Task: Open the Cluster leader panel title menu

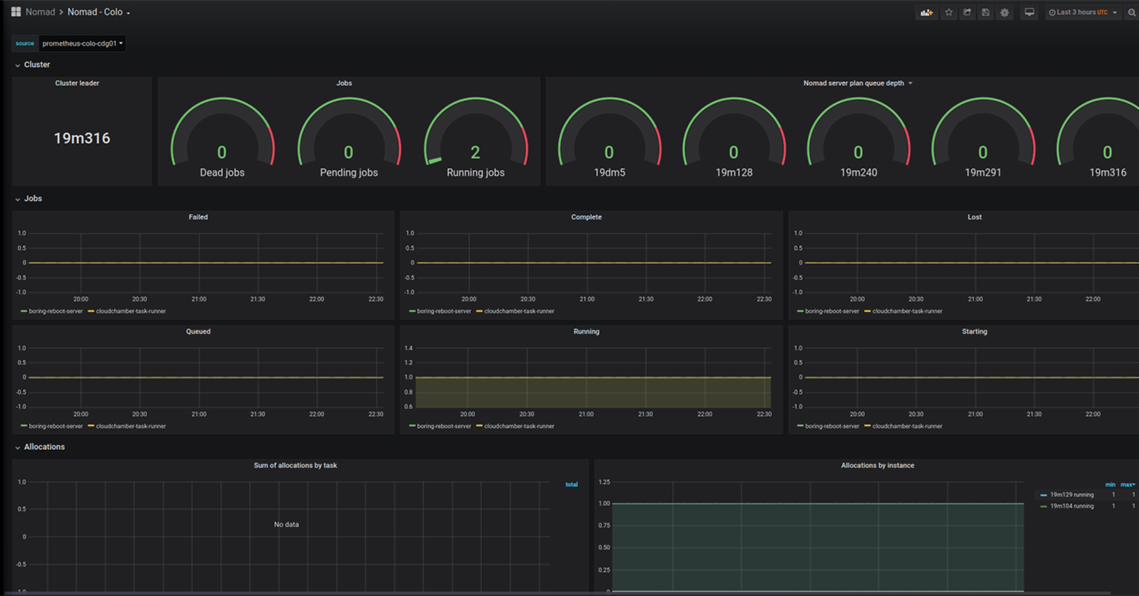Action: (x=77, y=84)
